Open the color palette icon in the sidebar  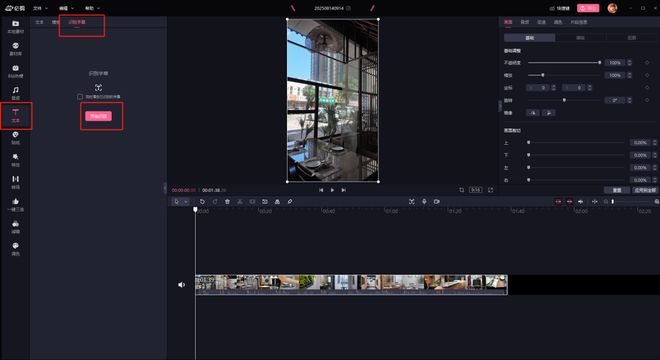16,249
